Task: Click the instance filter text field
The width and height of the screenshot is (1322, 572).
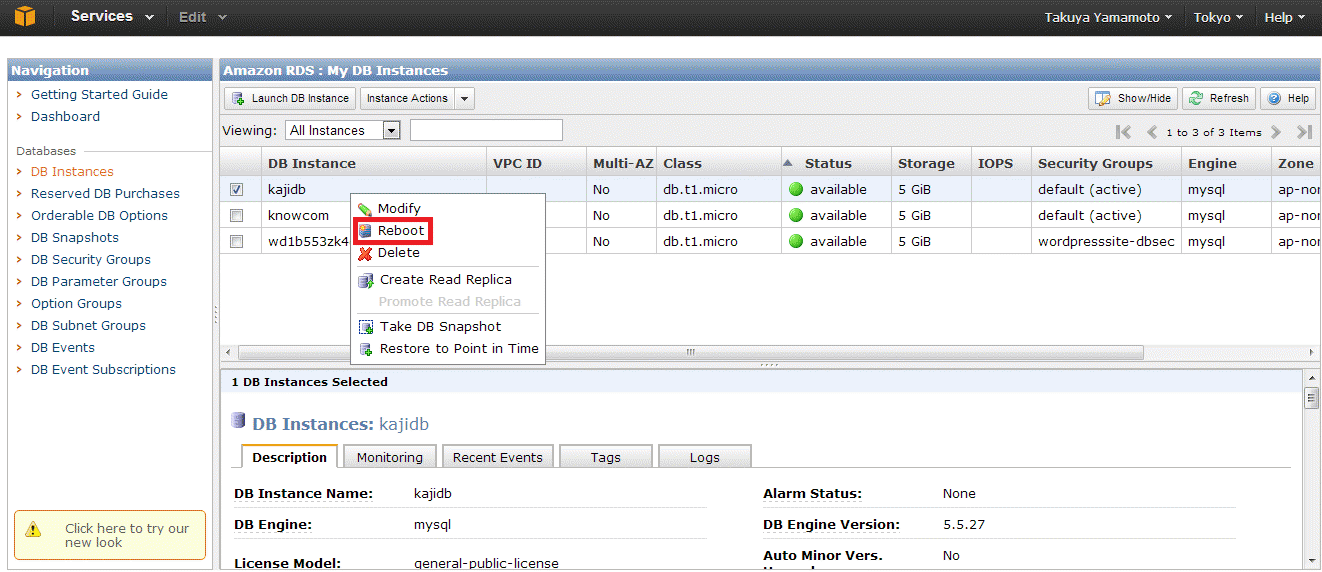Action: coord(486,130)
